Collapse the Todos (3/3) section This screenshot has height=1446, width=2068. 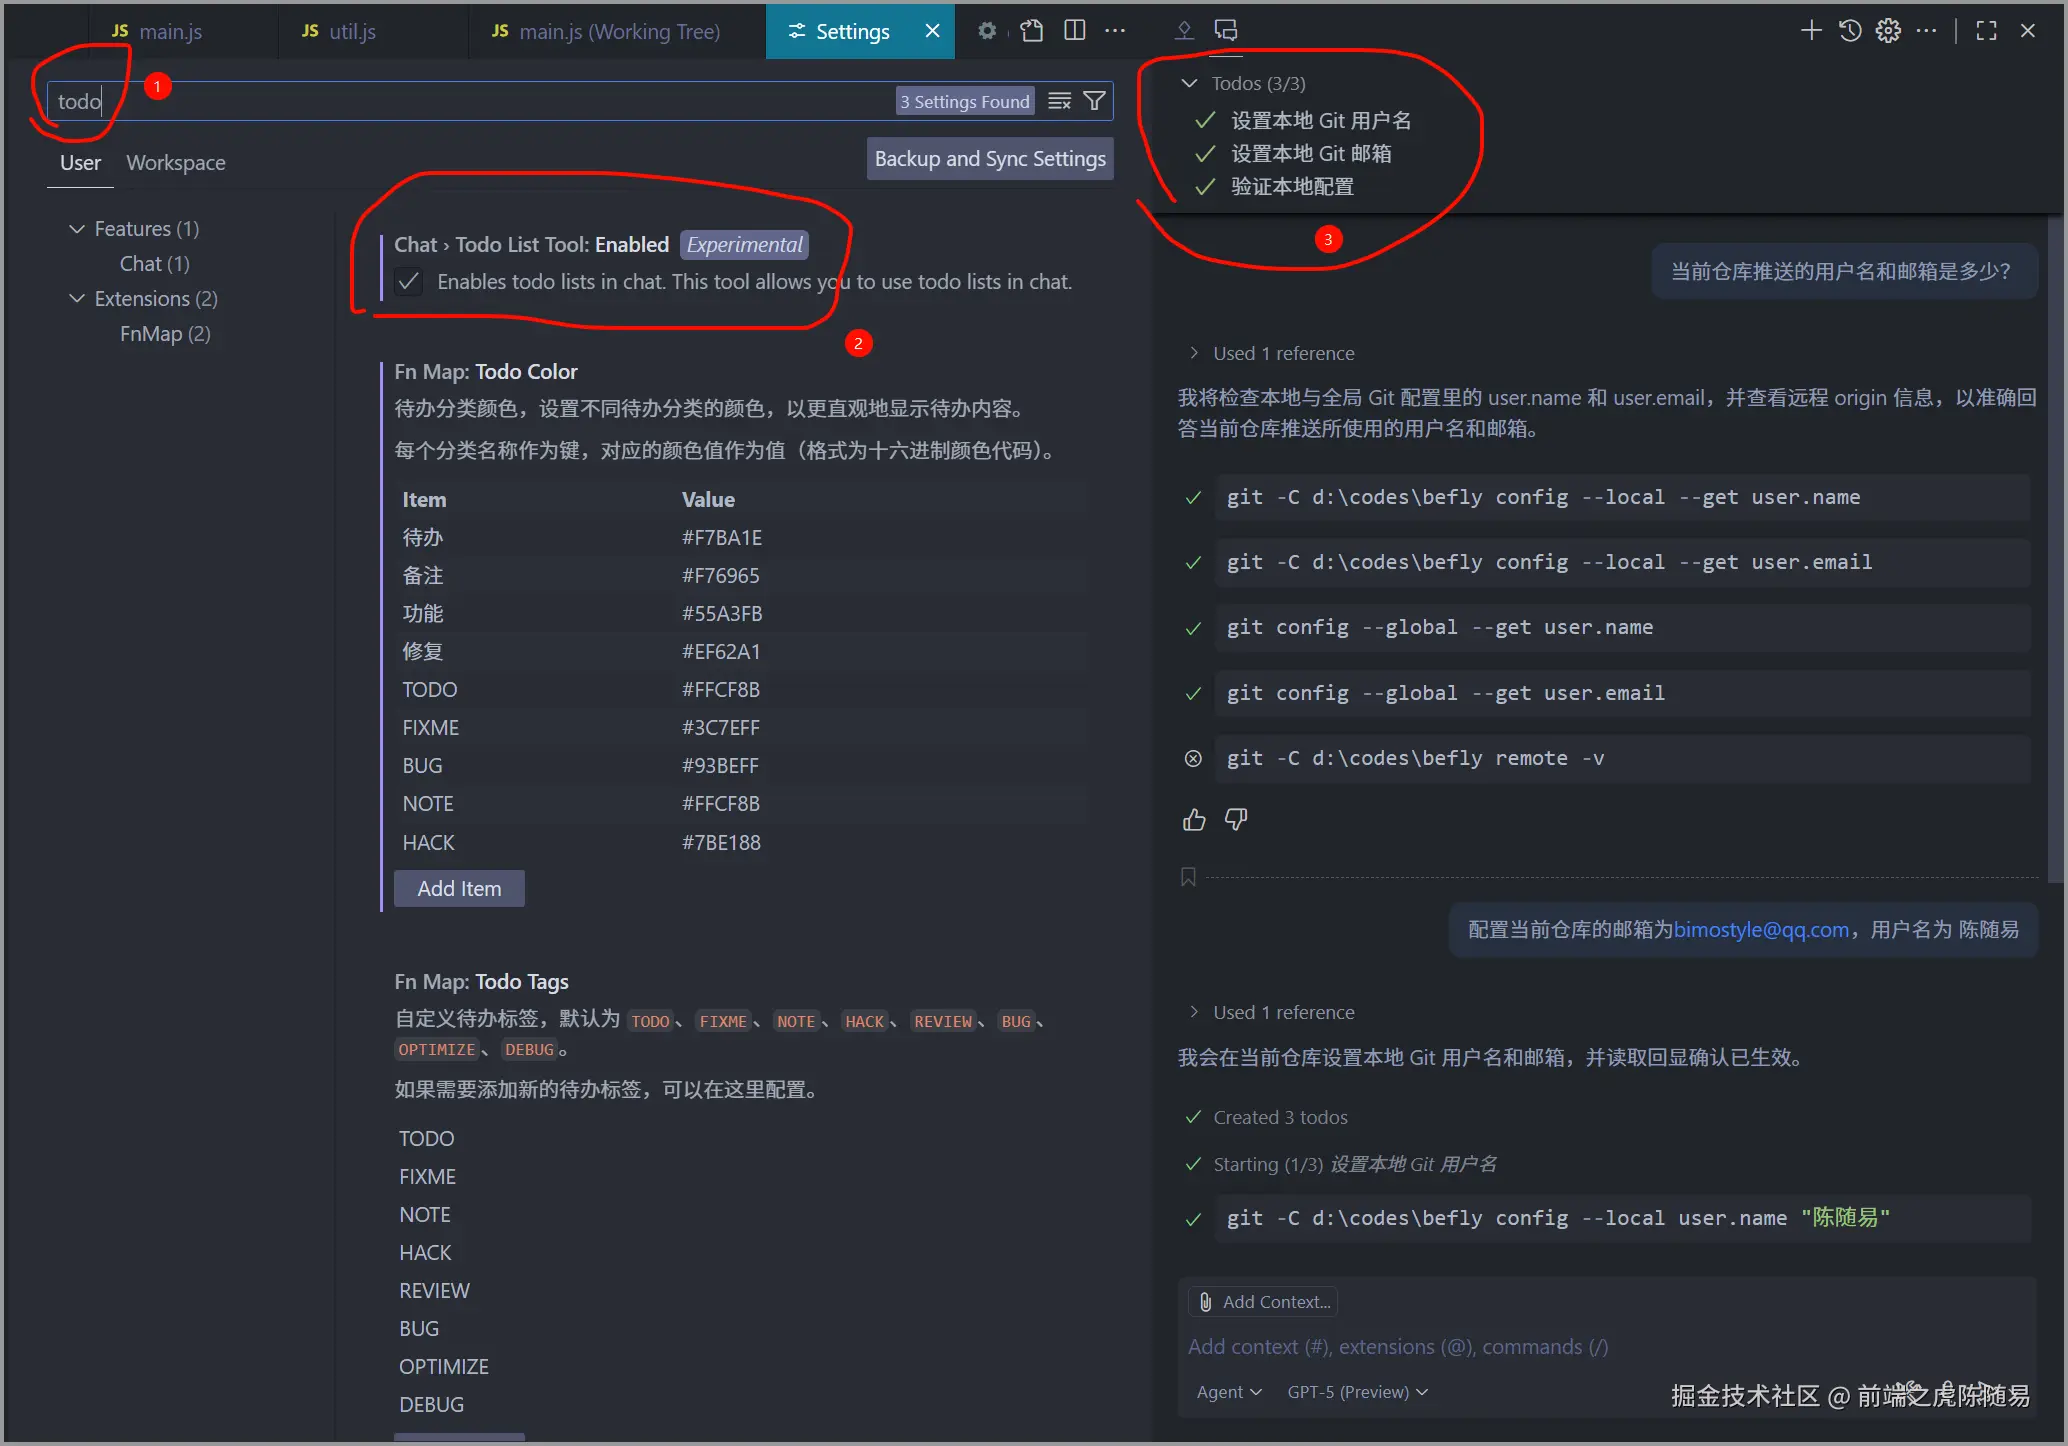[1188, 83]
